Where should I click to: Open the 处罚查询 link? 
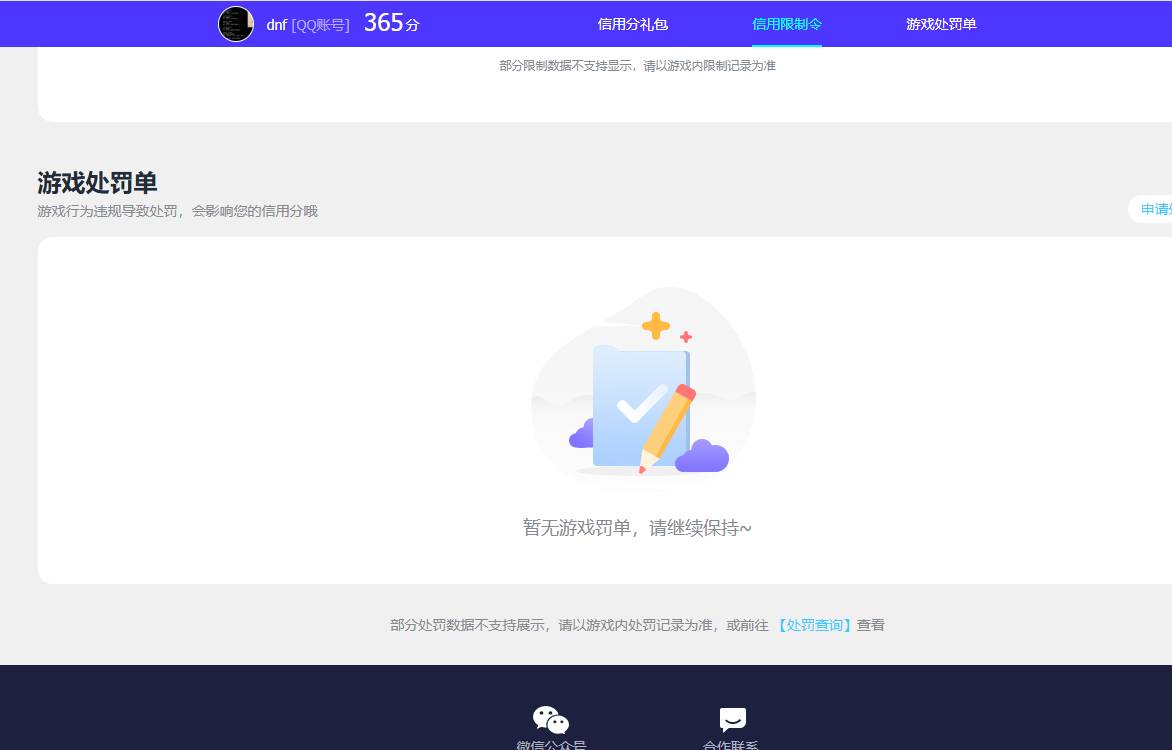click(x=814, y=625)
